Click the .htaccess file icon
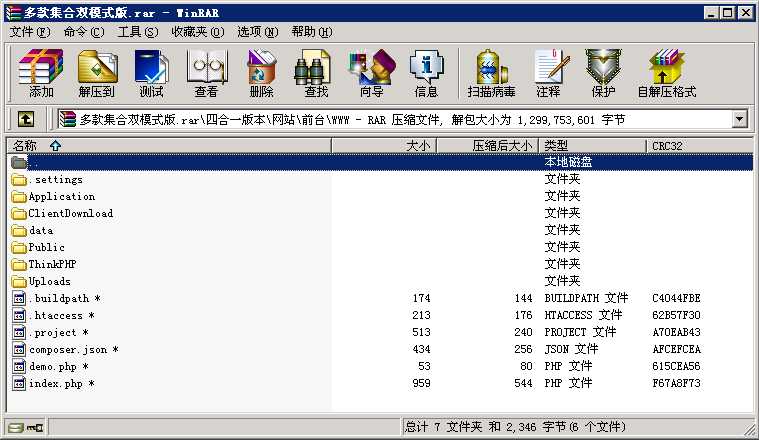The height and width of the screenshot is (440, 759). [x=19, y=316]
